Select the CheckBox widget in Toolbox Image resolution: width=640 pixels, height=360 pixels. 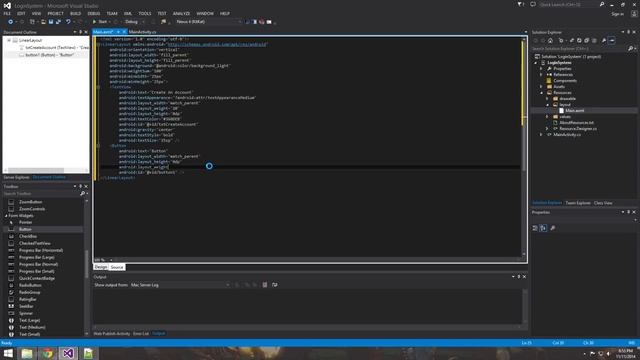(28, 236)
